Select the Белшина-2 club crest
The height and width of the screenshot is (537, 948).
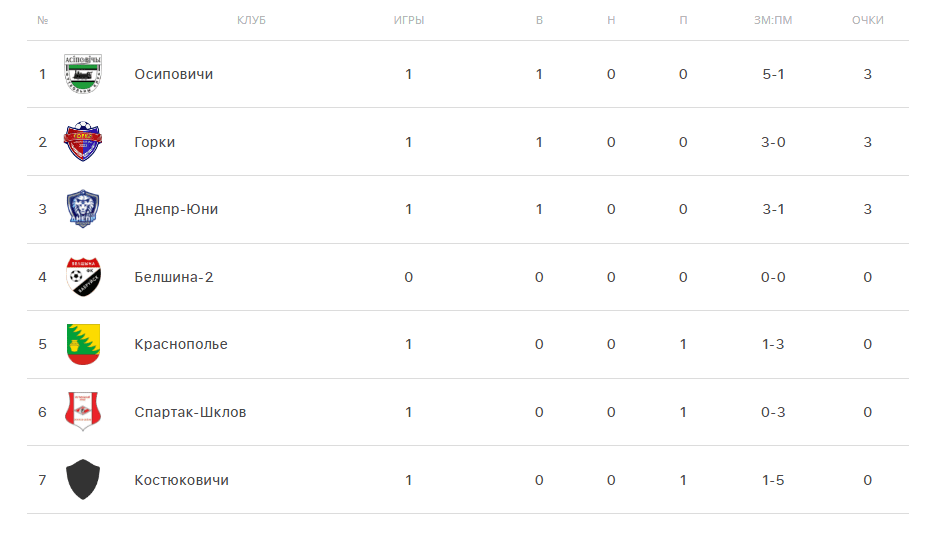[83, 277]
